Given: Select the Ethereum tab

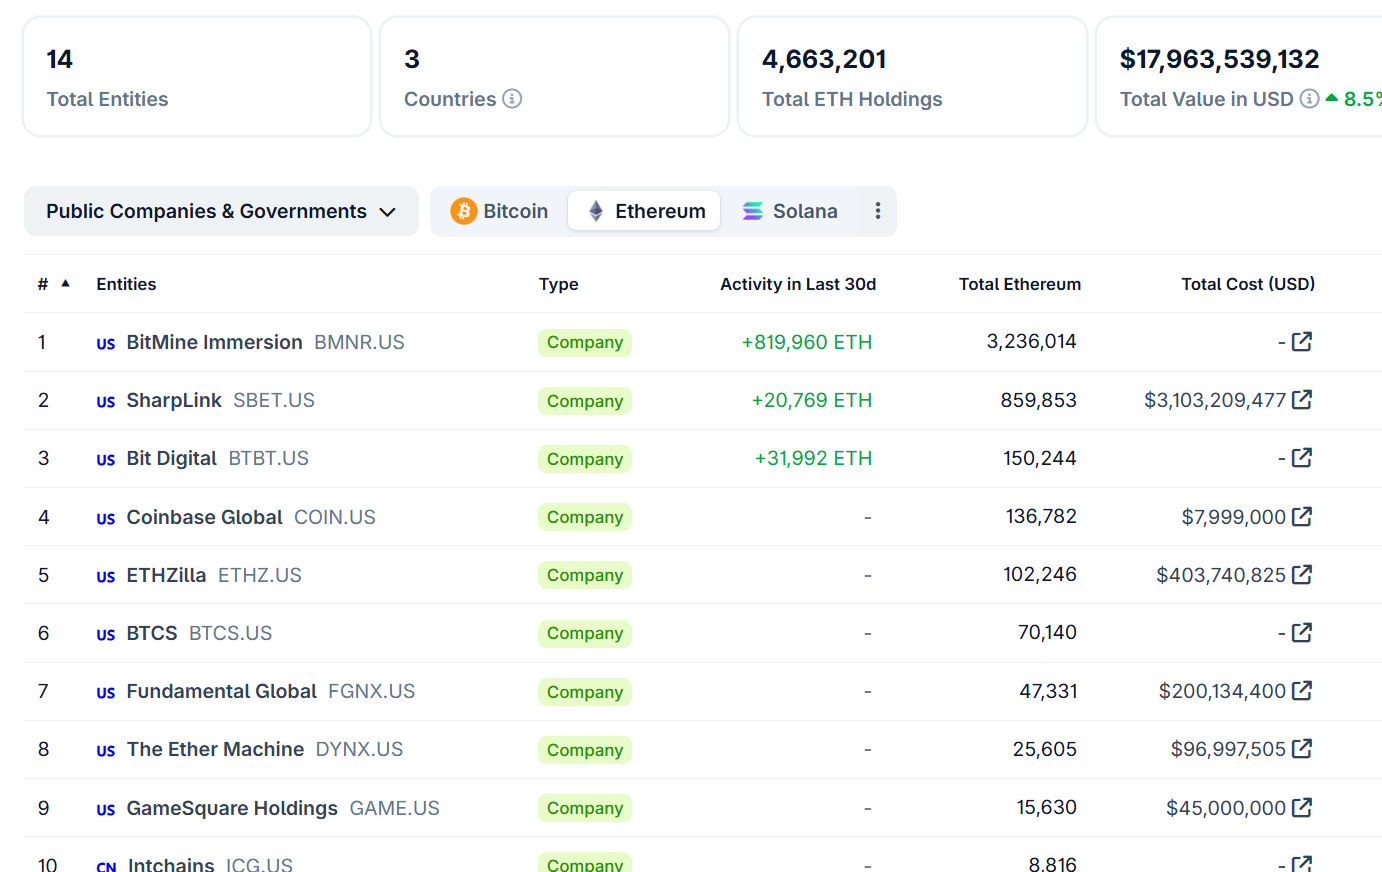Looking at the screenshot, I should point(645,211).
